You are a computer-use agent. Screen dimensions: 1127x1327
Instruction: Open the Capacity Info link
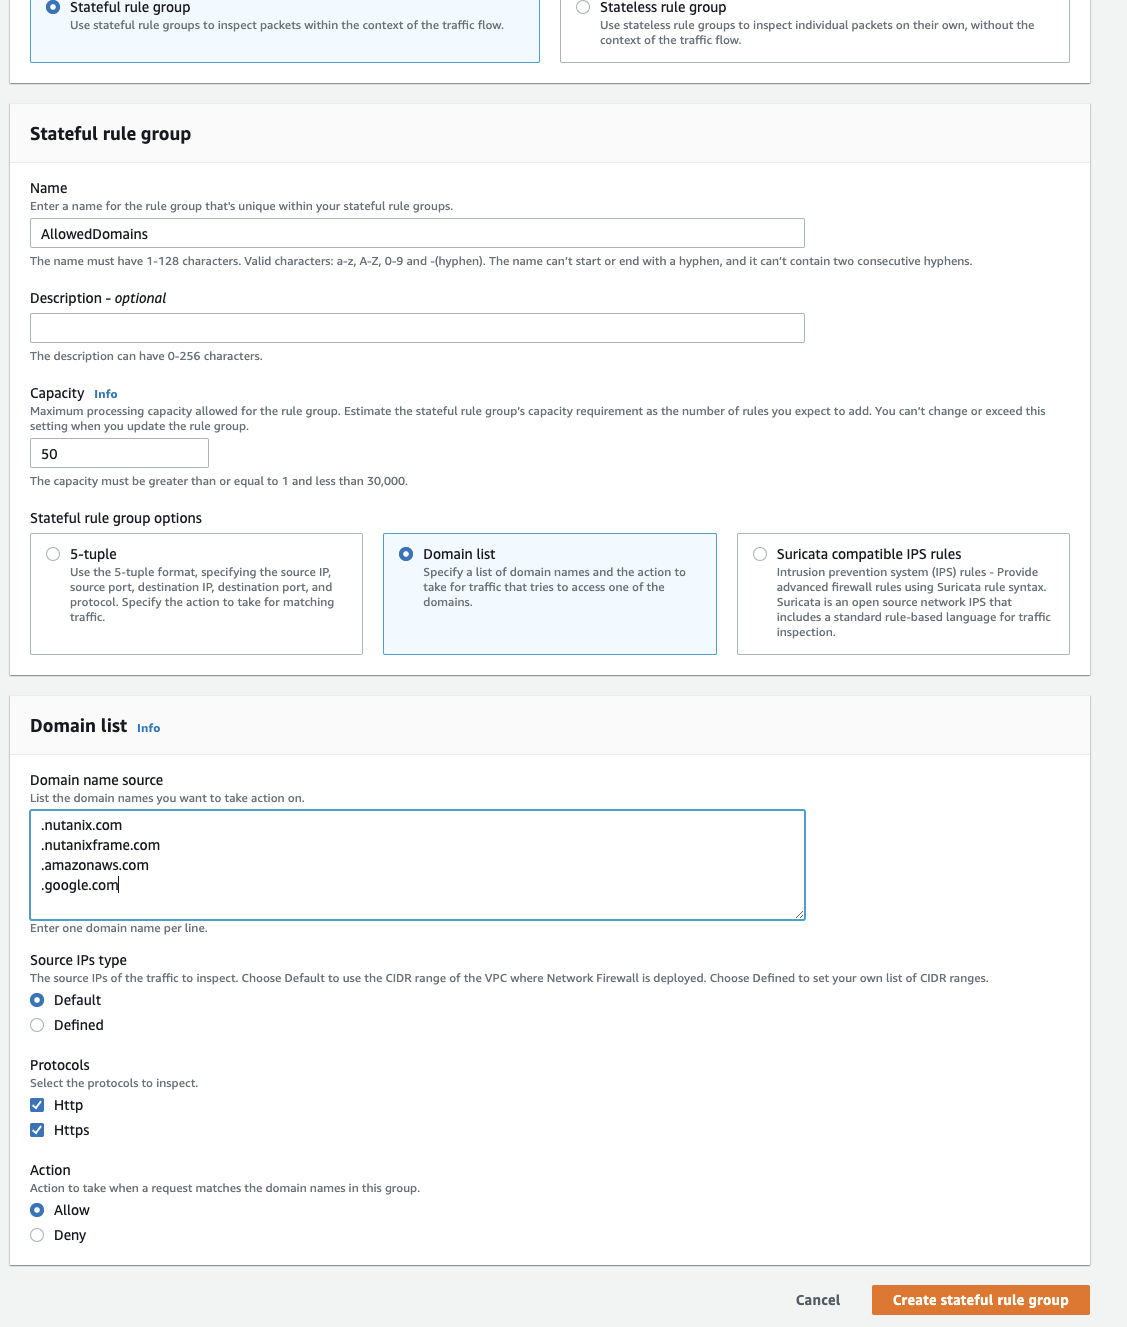pos(105,394)
